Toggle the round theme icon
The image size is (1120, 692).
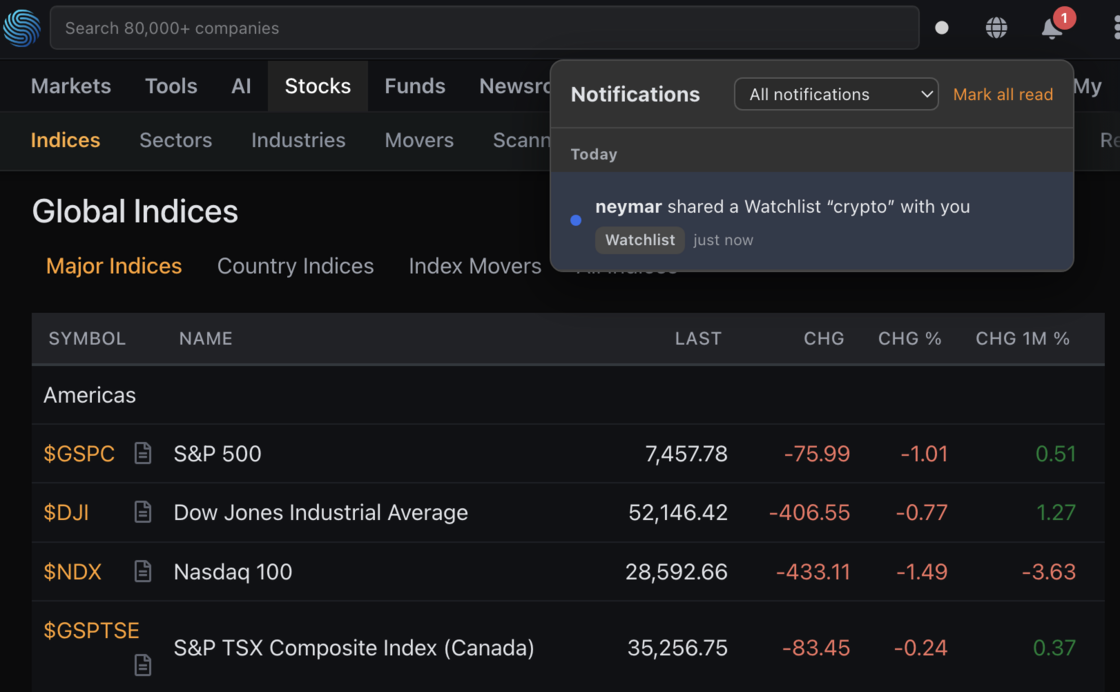click(x=941, y=28)
